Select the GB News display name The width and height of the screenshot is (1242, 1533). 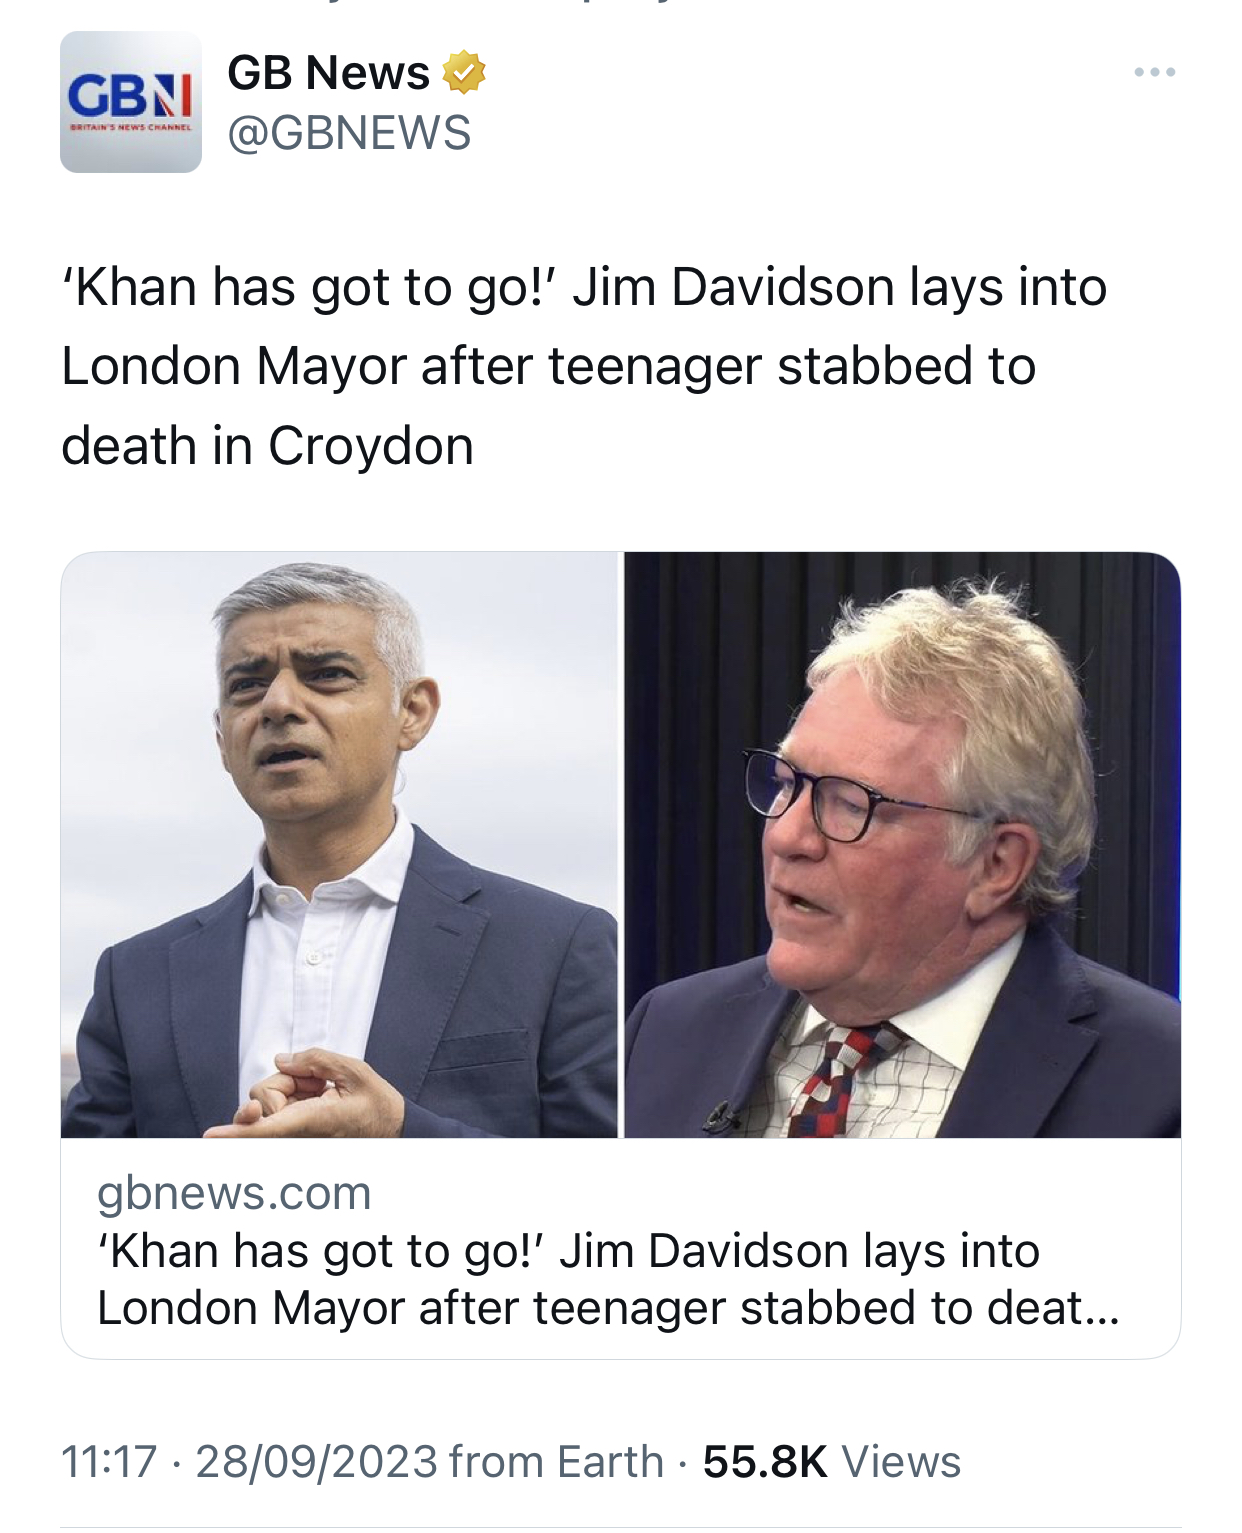tap(328, 72)
